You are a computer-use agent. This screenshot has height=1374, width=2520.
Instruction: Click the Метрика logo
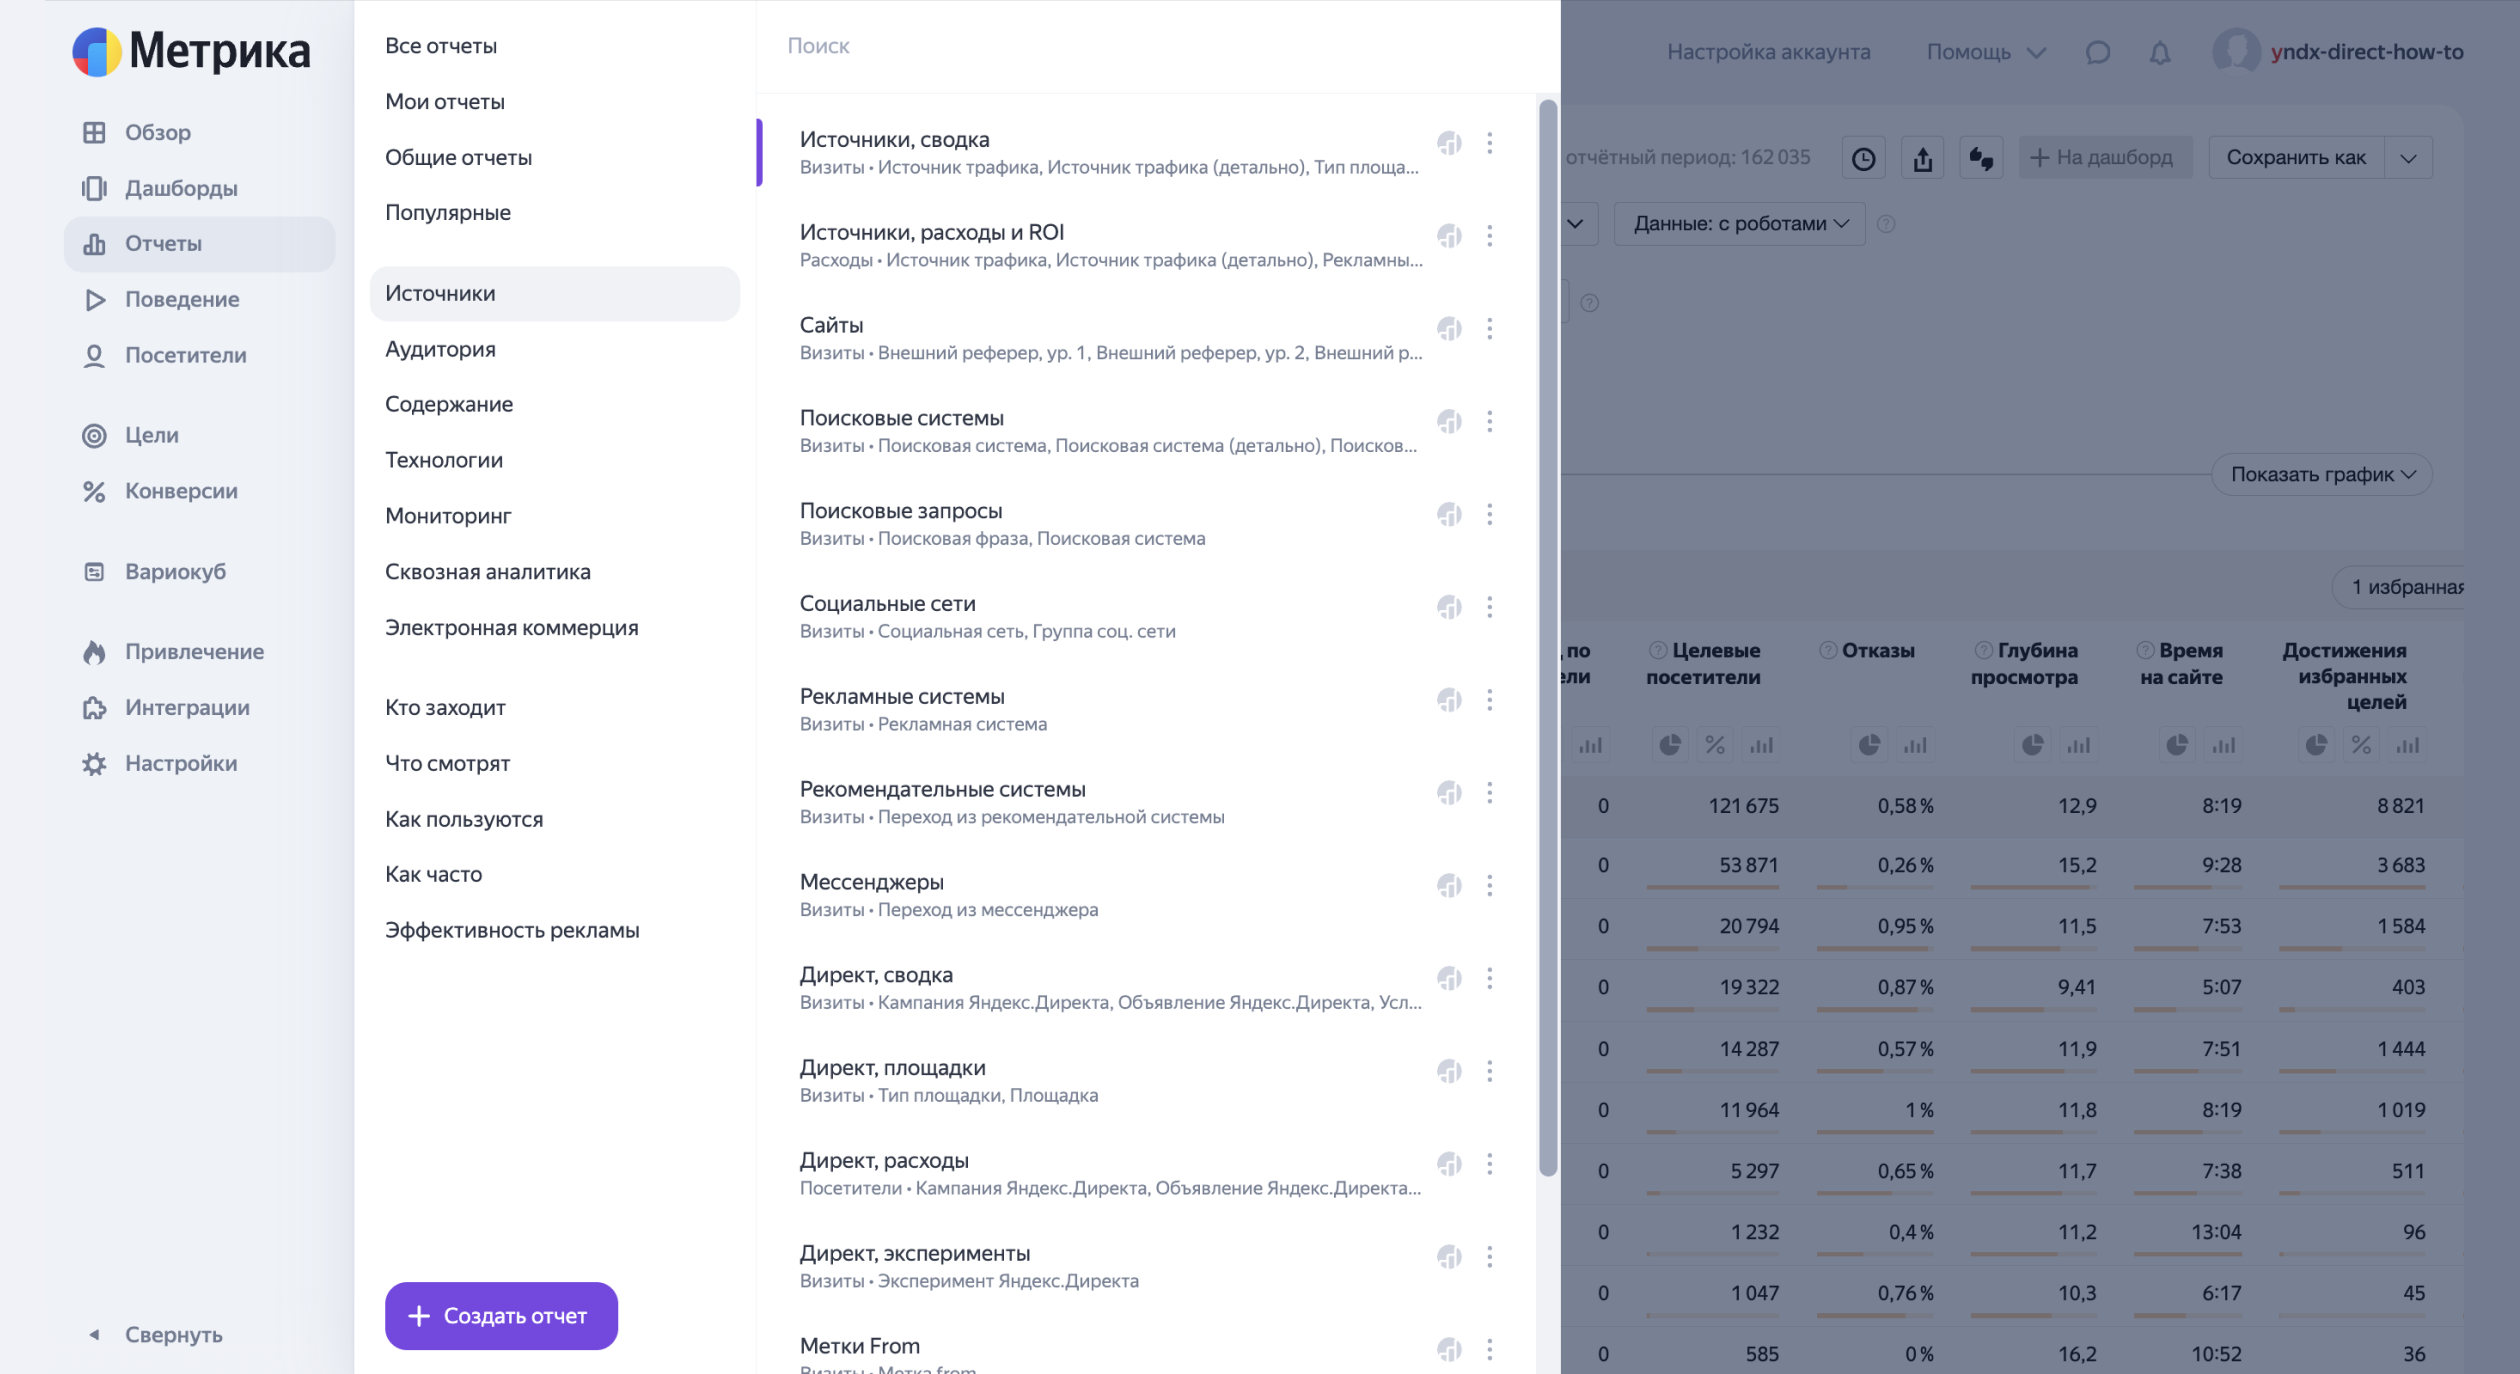tap(191, 51)
